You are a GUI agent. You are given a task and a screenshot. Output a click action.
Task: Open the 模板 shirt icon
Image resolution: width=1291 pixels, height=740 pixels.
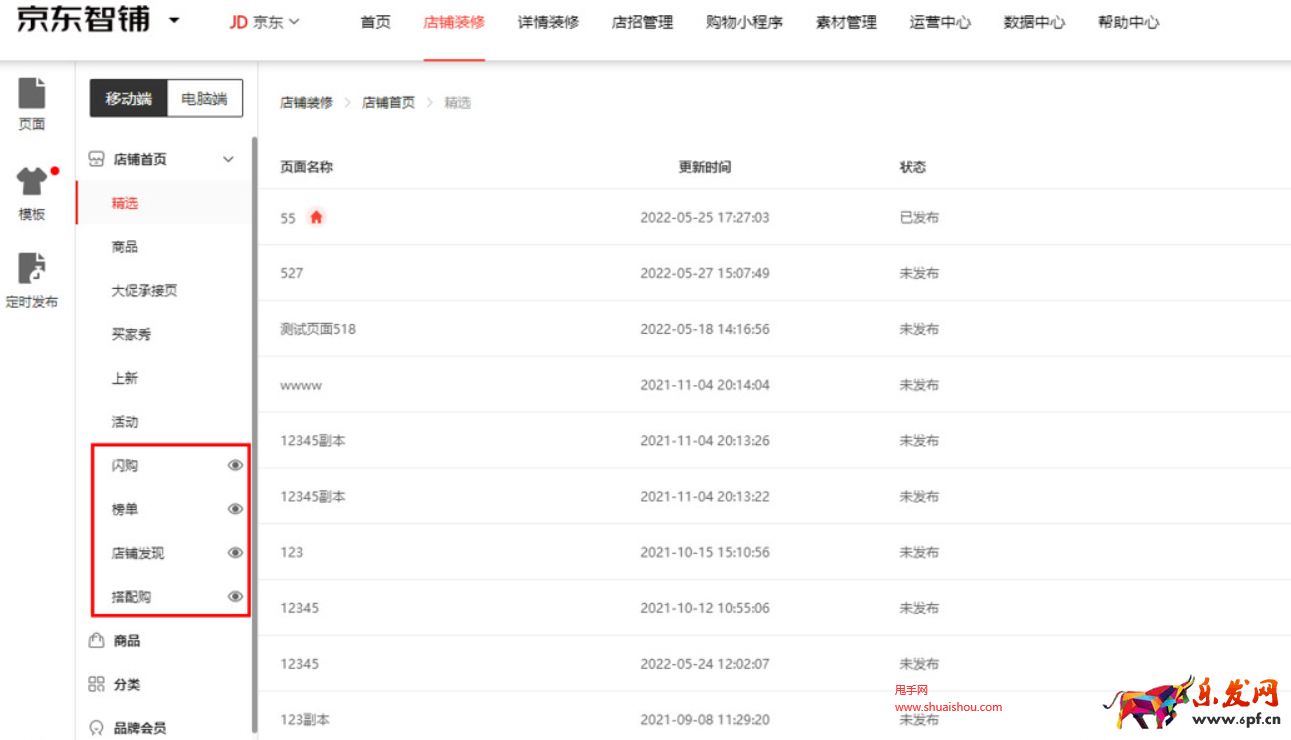pos(32,182)
